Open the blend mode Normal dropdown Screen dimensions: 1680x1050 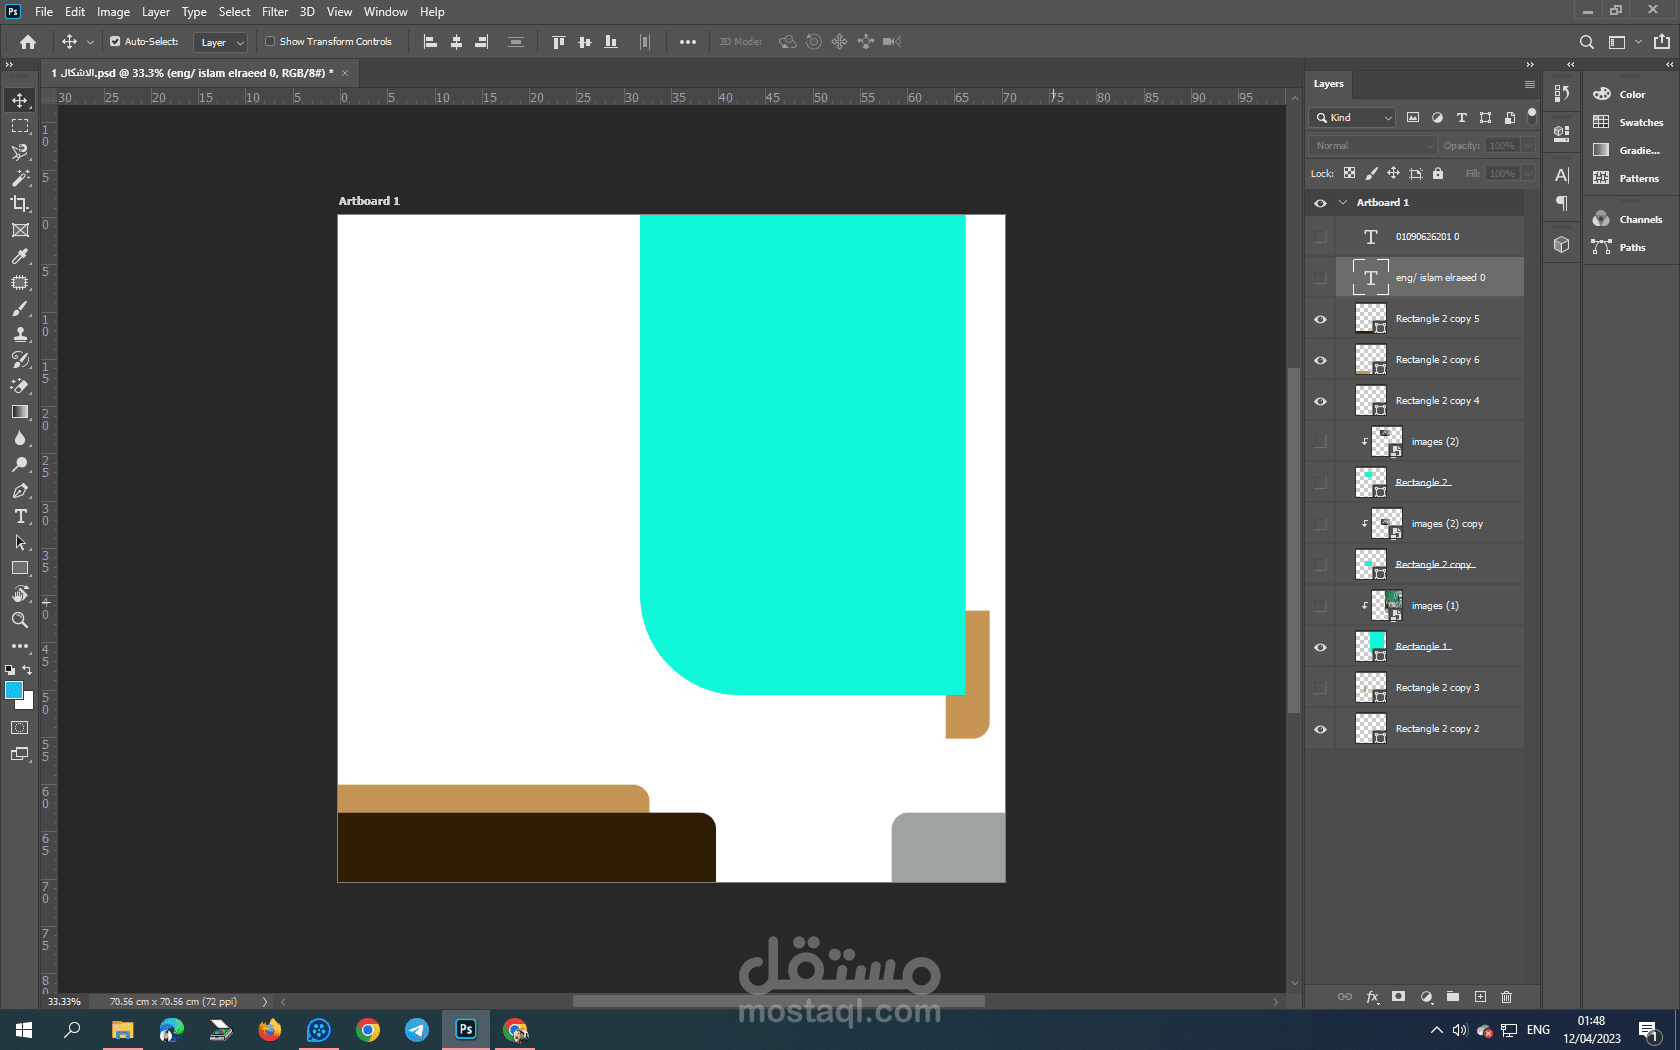1373,145
